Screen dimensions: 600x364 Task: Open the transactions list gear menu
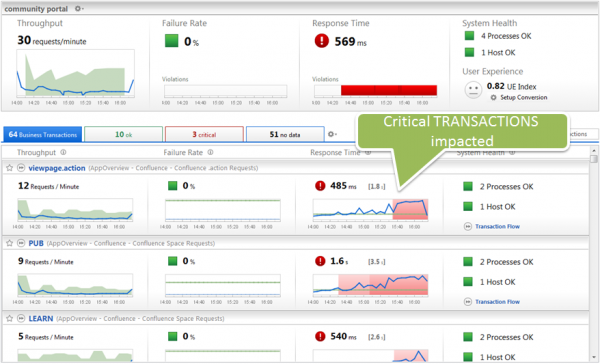(x=332, y=134)
